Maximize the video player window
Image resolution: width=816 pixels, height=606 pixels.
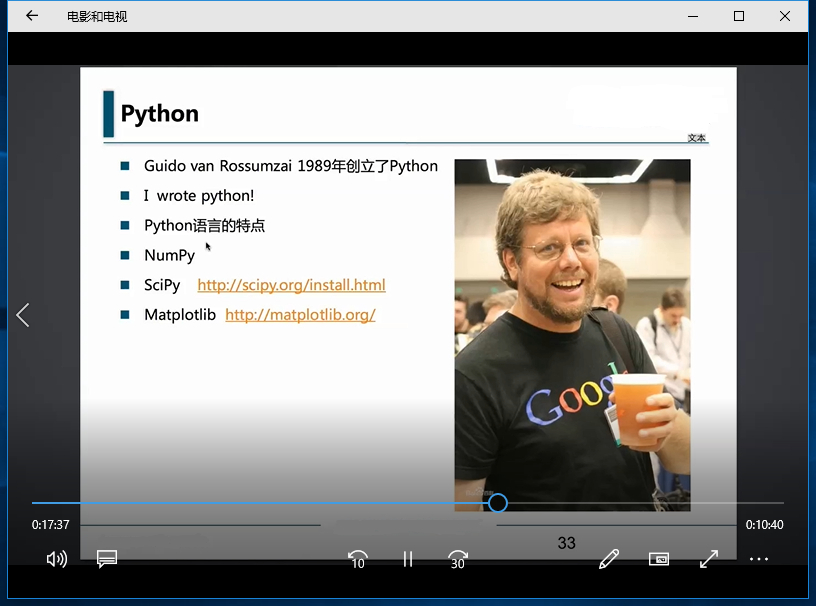[739, 16]
